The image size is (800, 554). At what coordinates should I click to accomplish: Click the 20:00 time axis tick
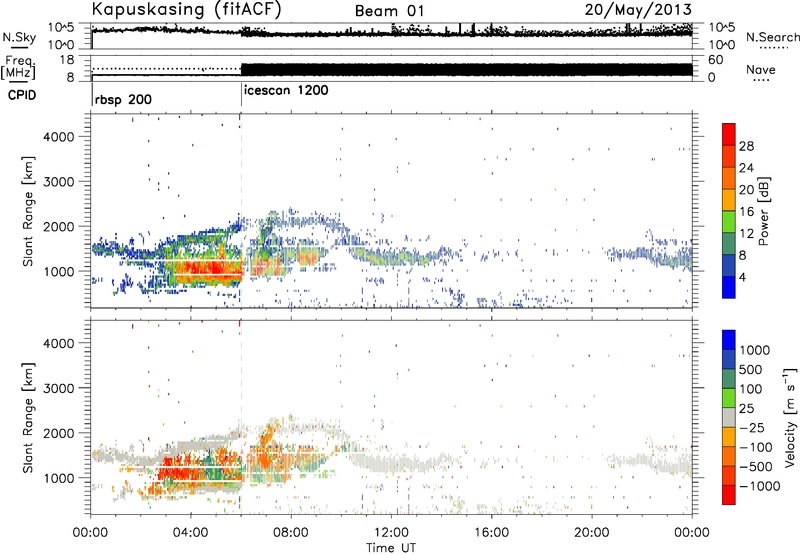591,533
